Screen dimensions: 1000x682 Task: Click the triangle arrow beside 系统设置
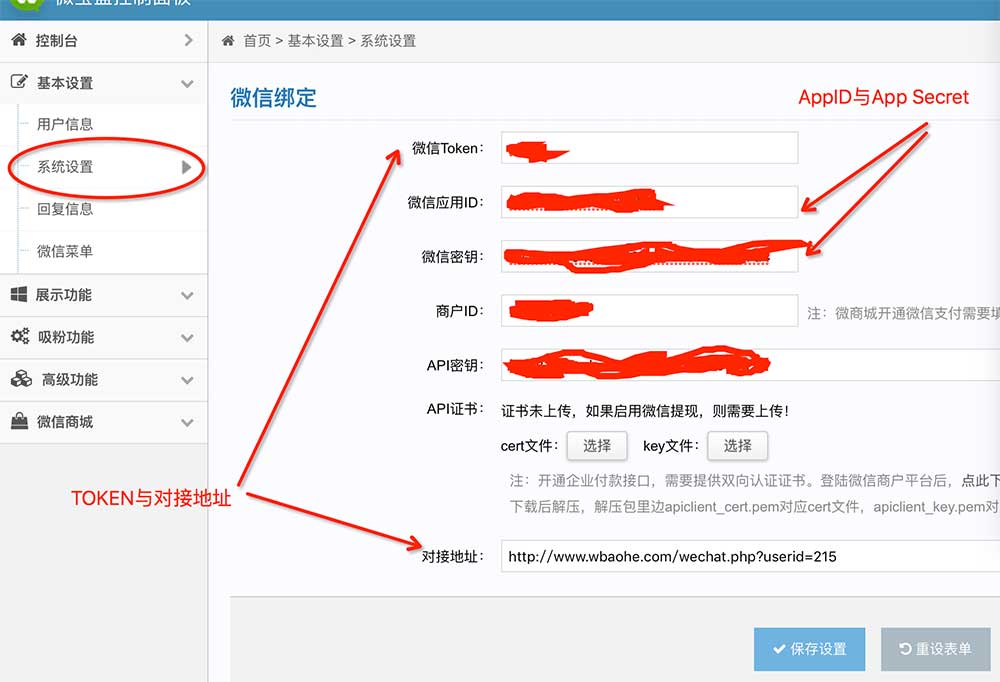186,167
